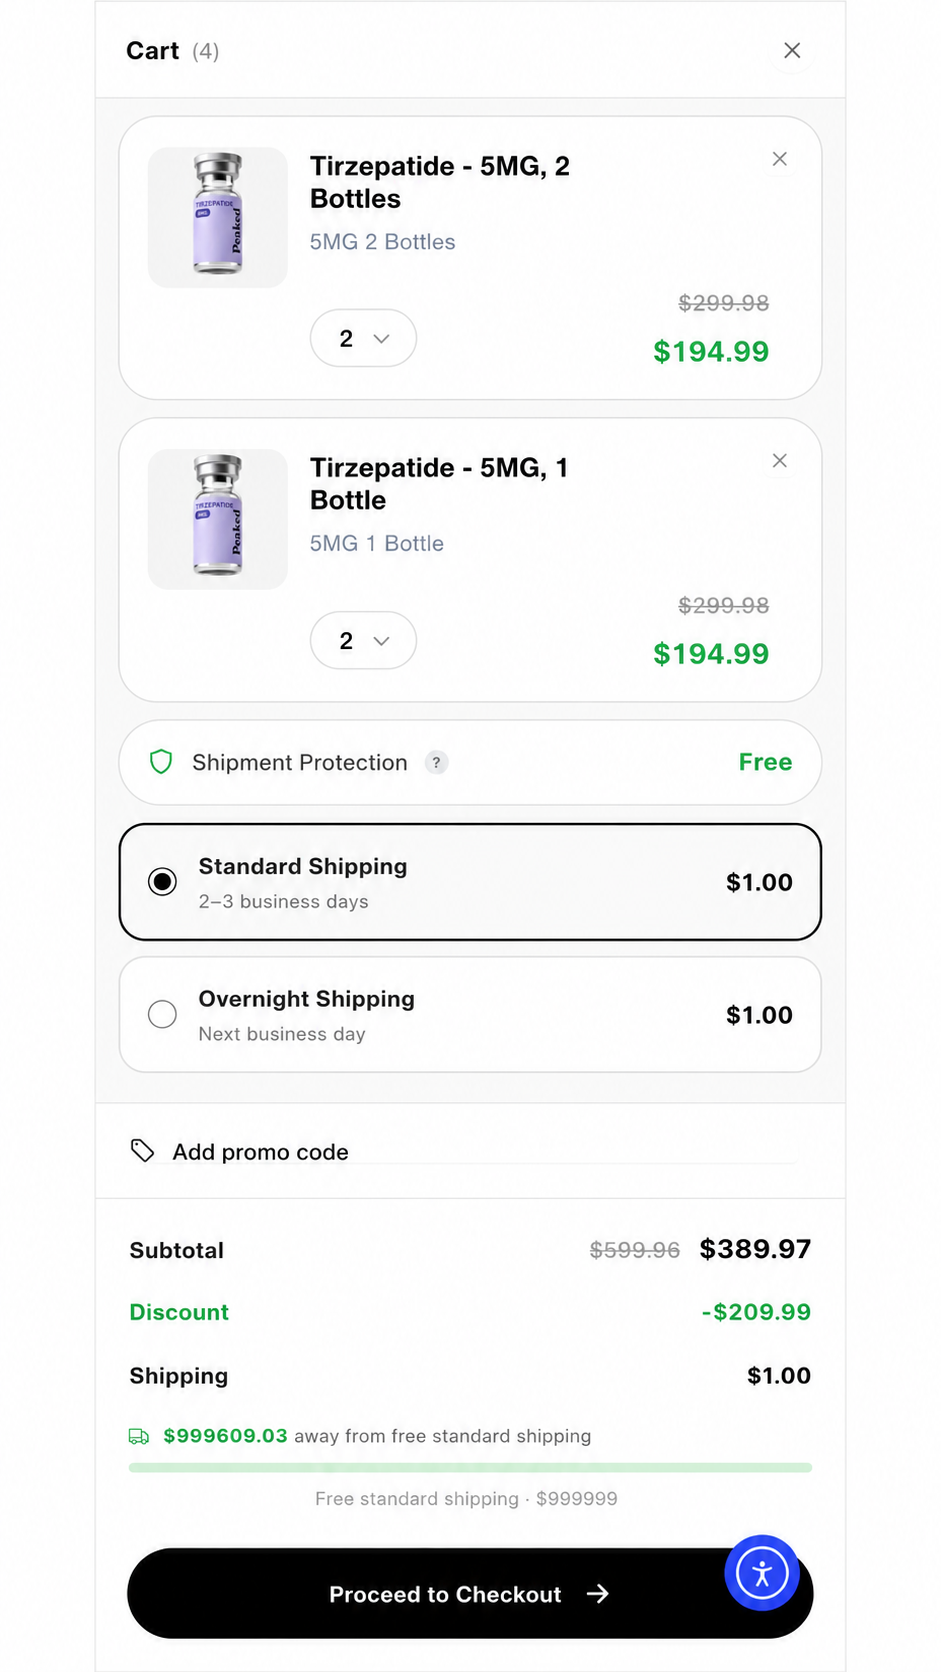
Task: Click the Shipment Protection shield icon
Action: 161,762
